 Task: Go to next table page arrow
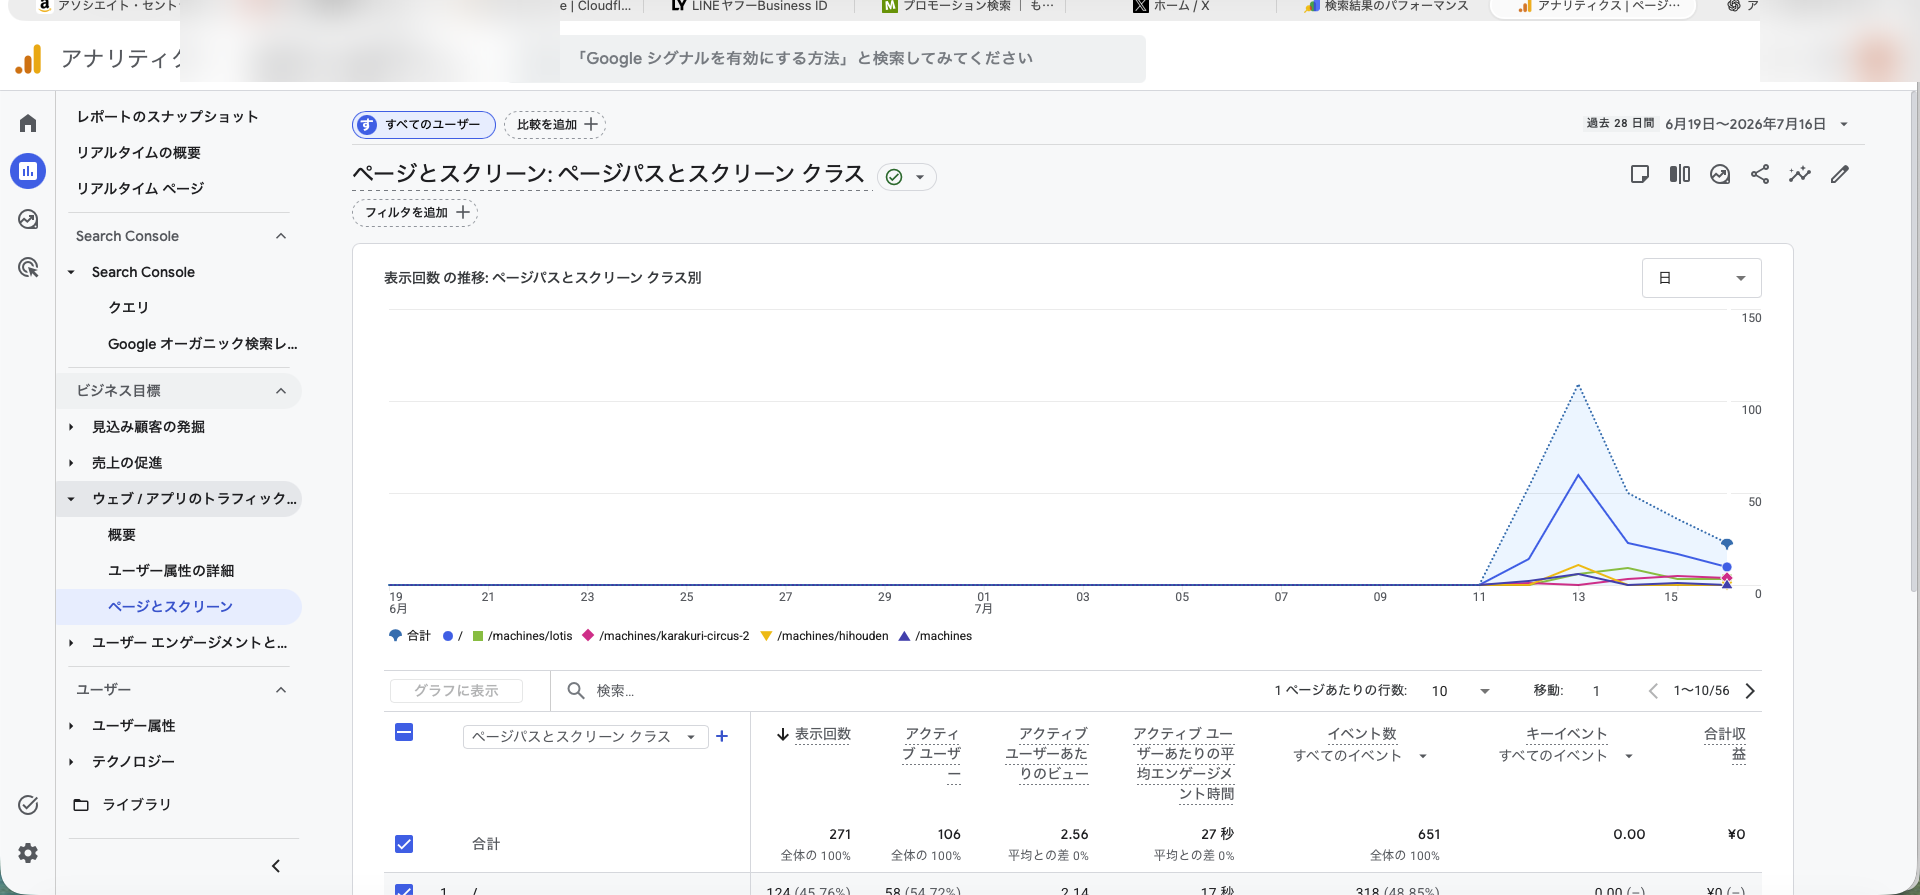1750,691
